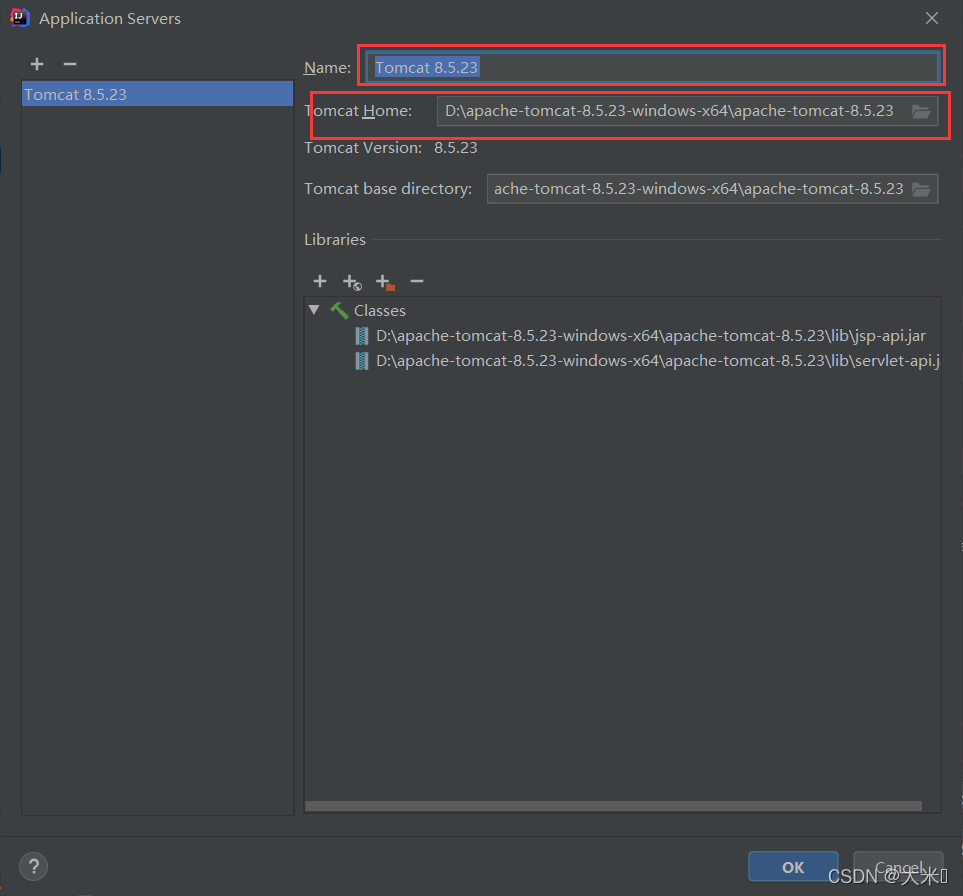Click the Cancel button
The image size is (963, 896).
(898, 867)
